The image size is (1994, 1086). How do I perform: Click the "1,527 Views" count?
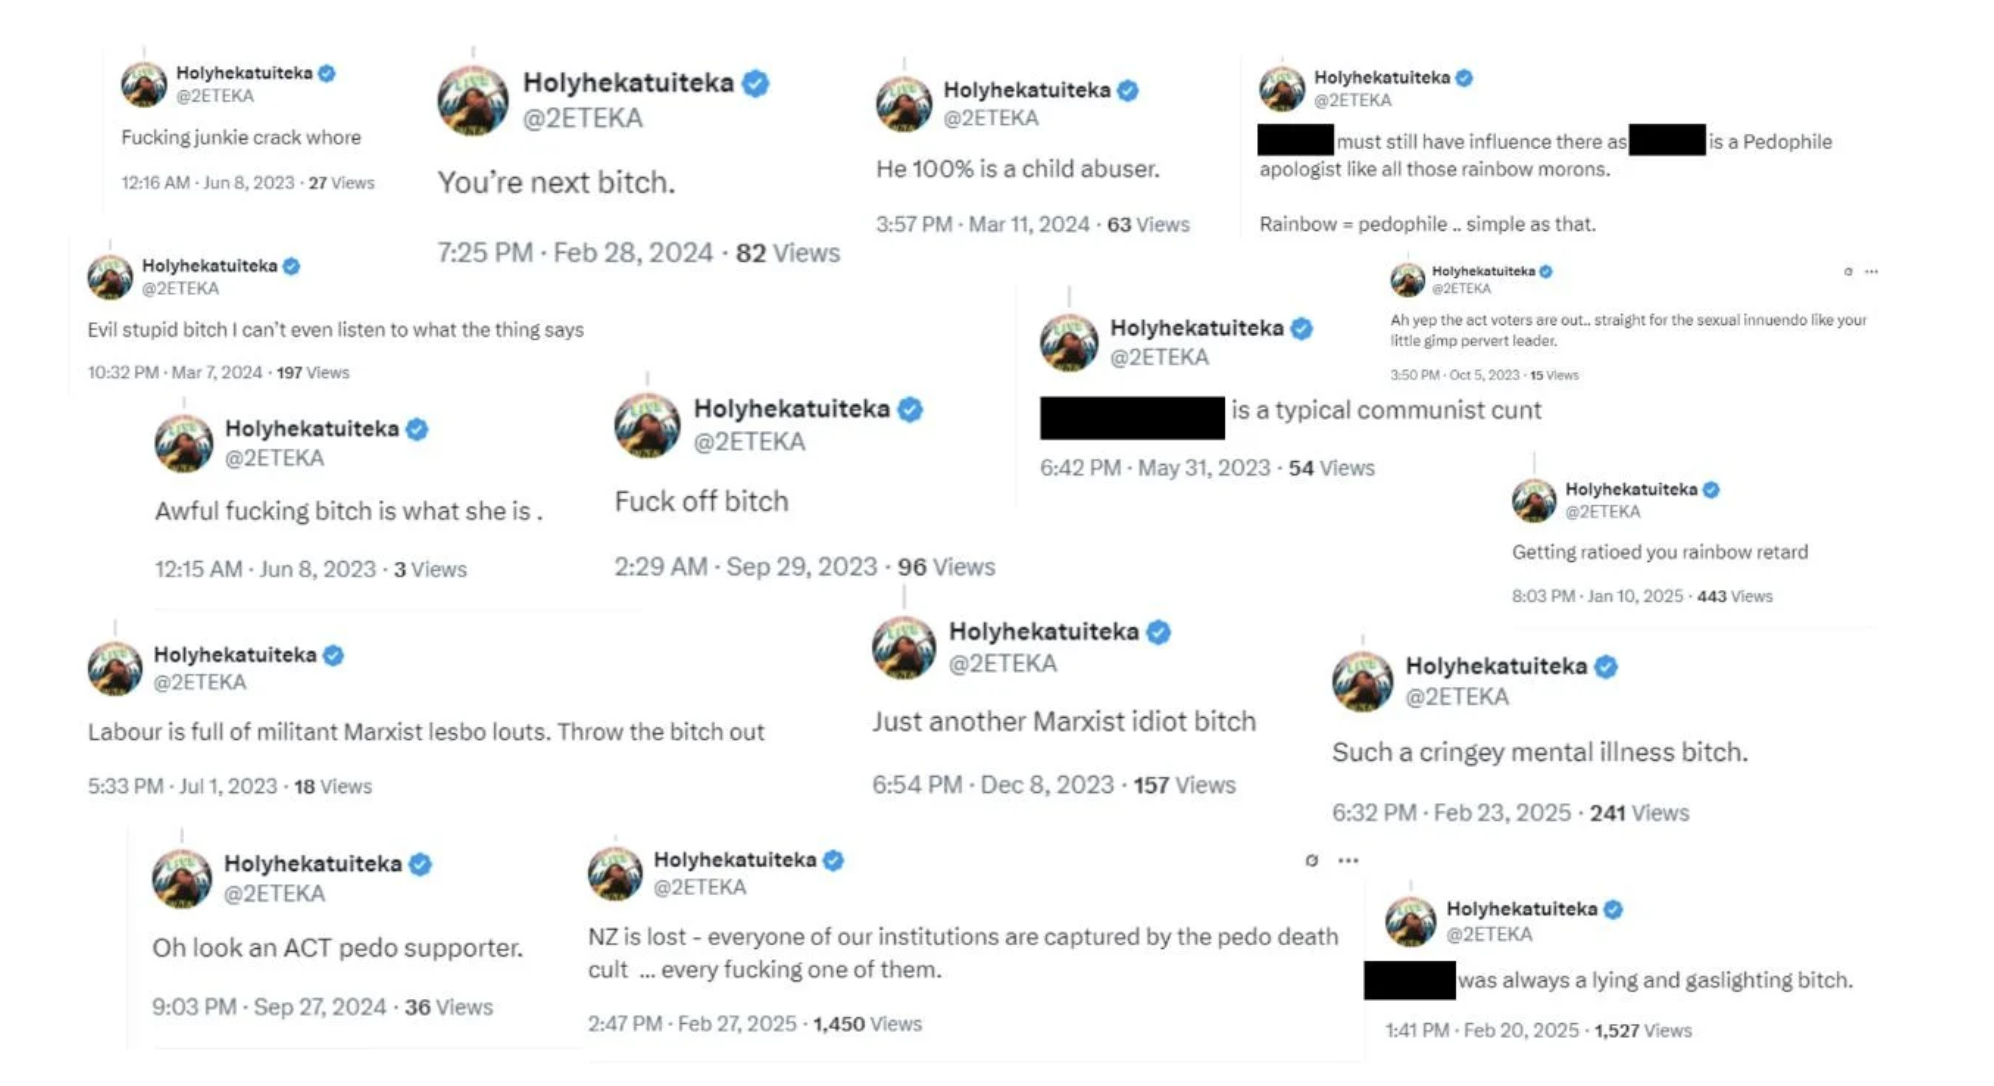1642,1030
